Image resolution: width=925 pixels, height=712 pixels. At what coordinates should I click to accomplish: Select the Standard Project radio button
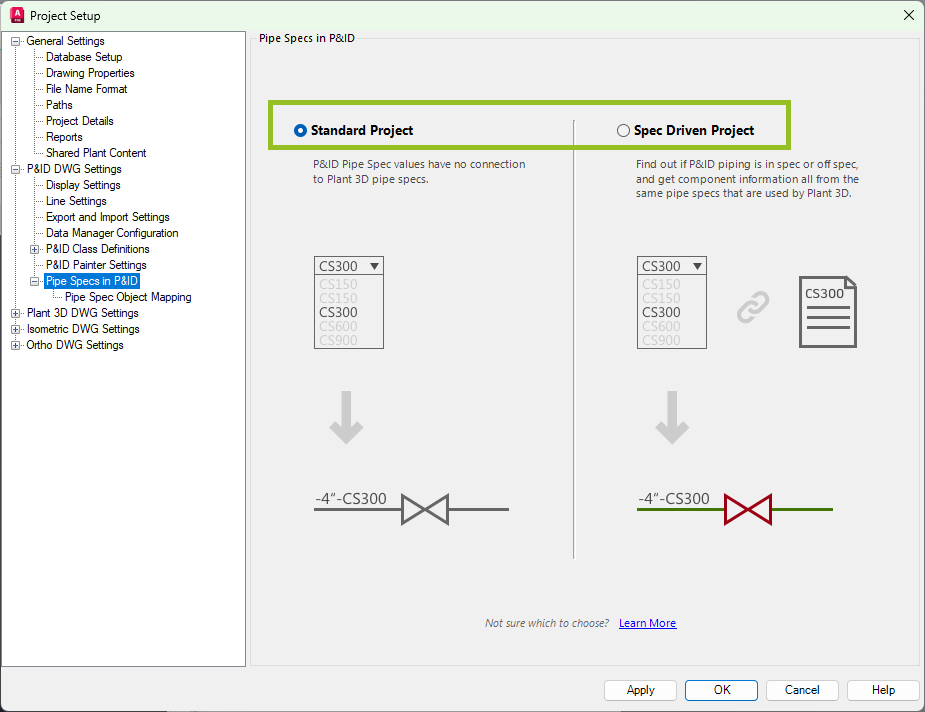(x=300, y=130)
